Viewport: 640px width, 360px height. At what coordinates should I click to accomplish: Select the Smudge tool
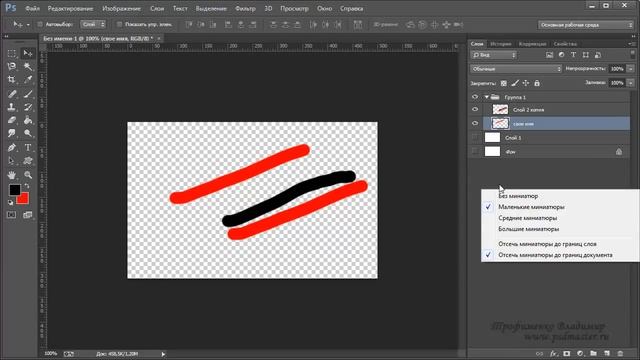click(12, 133)
